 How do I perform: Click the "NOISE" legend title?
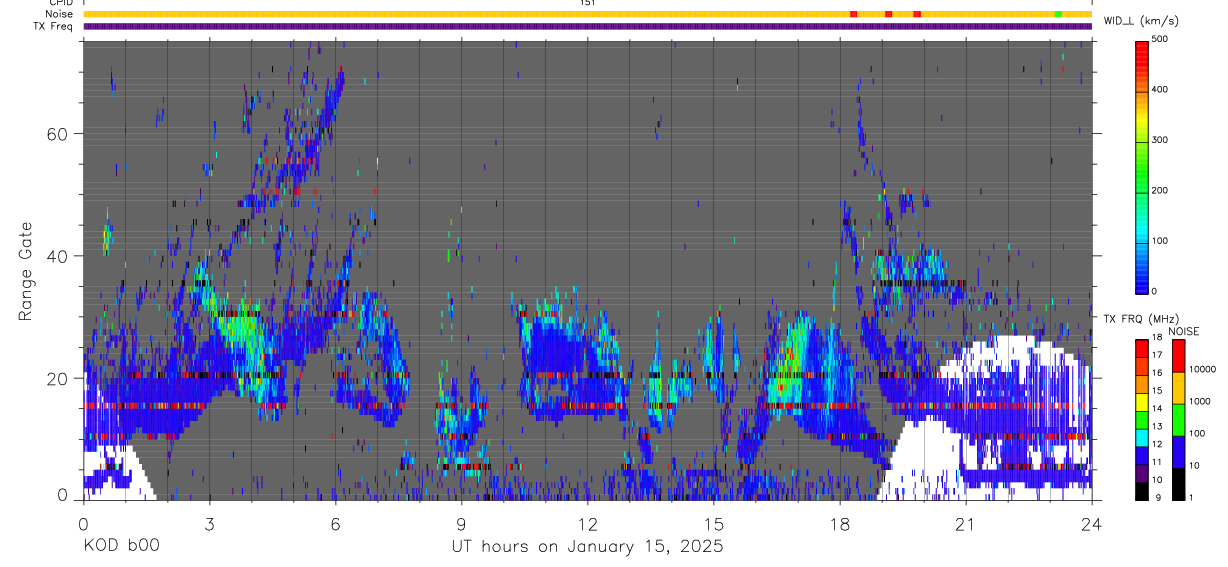click(1184, 331)
